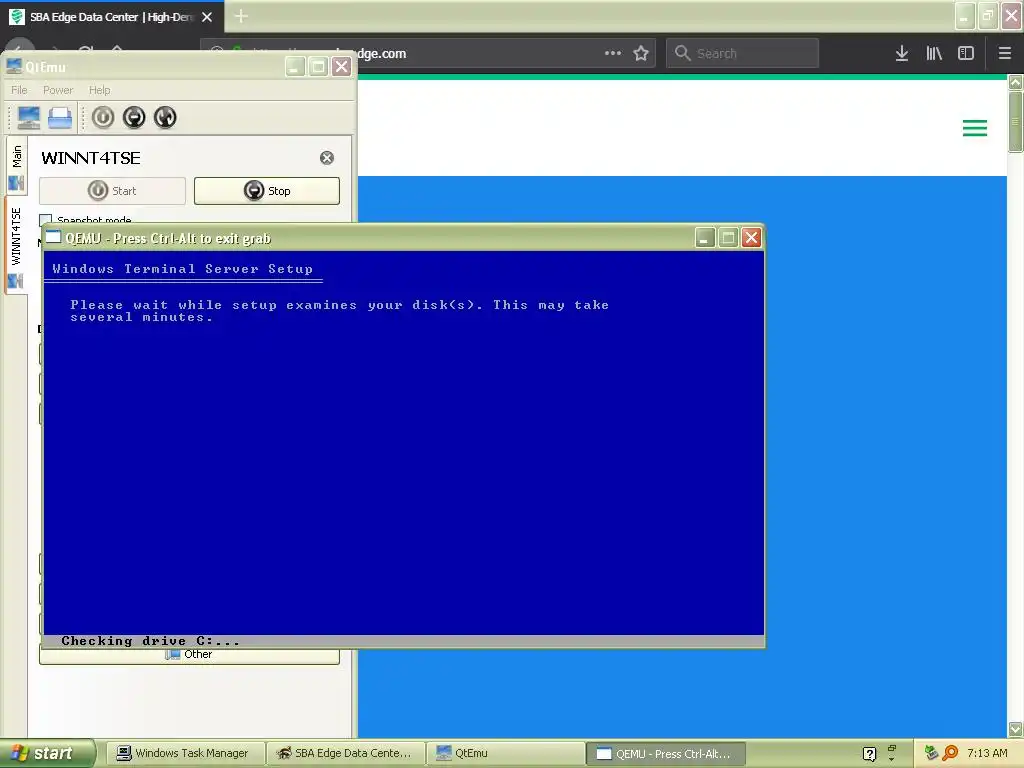Click the power-on toolbar icon in QtEmu

(x=103, y=118)
